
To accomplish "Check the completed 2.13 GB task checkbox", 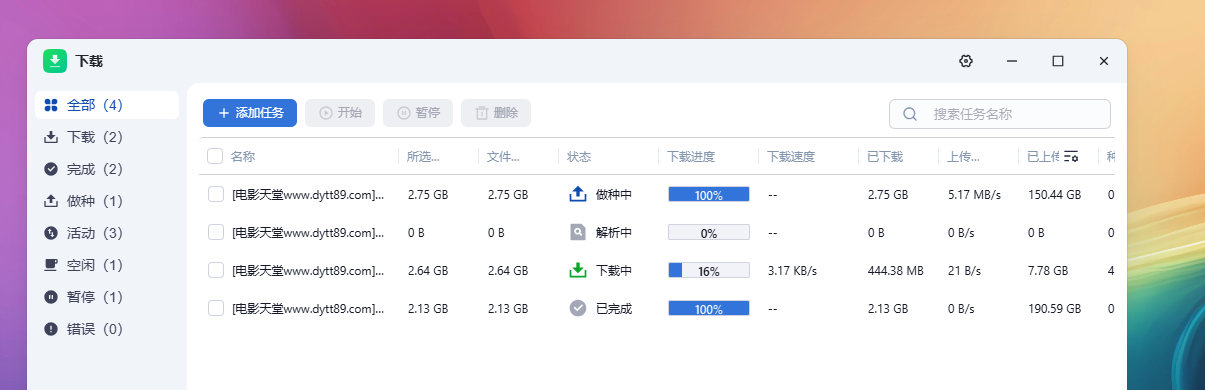I will click(x=215, y=308).
